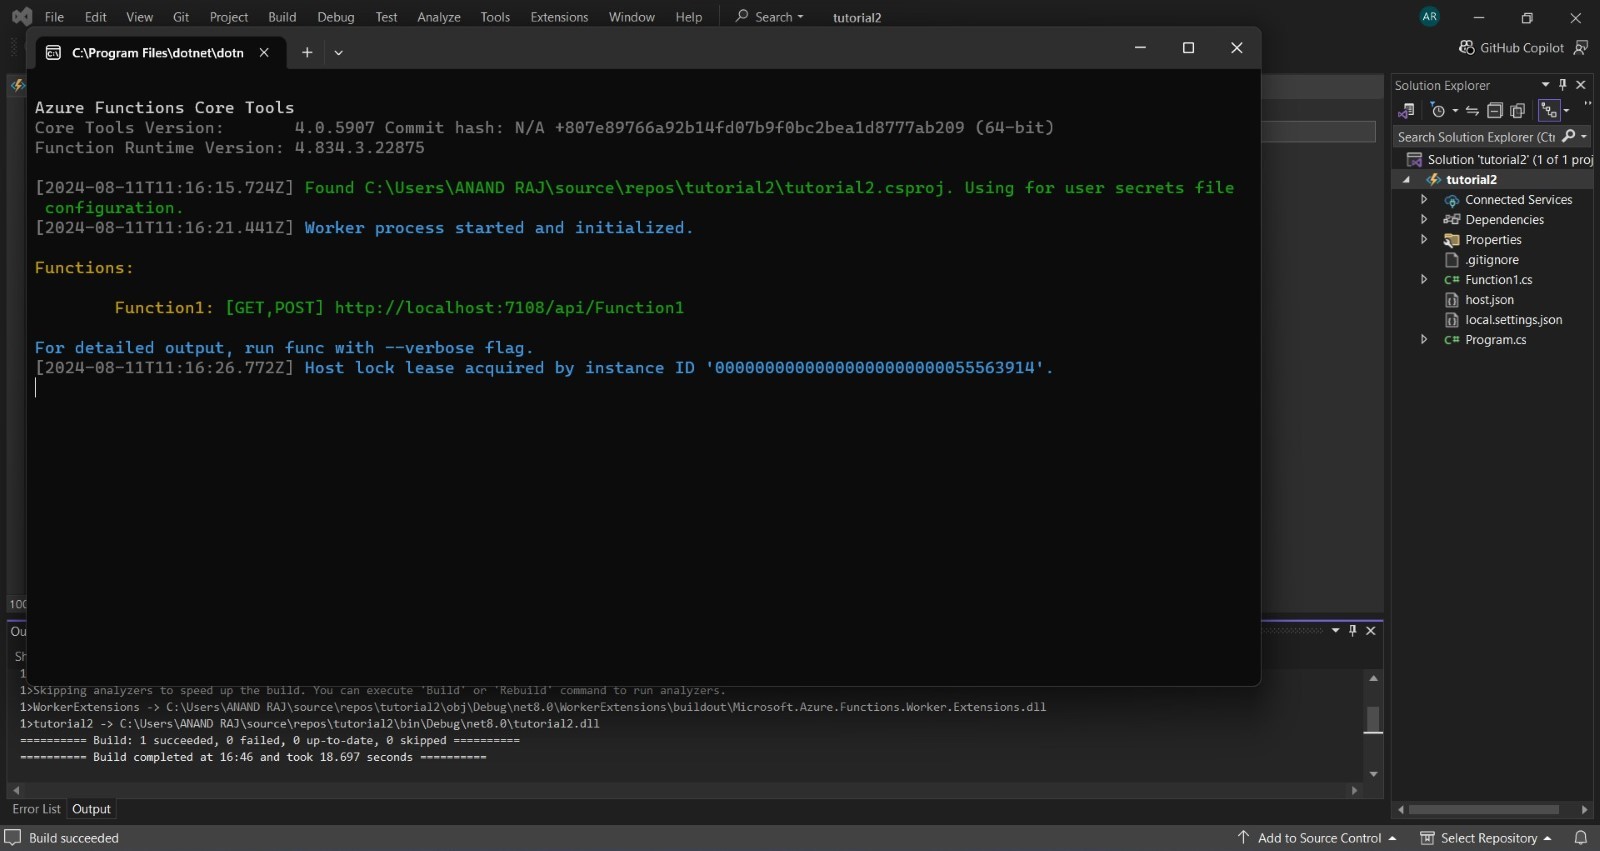This screenshot has height=851, width=1600.
Task: Switch between solutions and folder views
Action: (x=1407, y=110)
